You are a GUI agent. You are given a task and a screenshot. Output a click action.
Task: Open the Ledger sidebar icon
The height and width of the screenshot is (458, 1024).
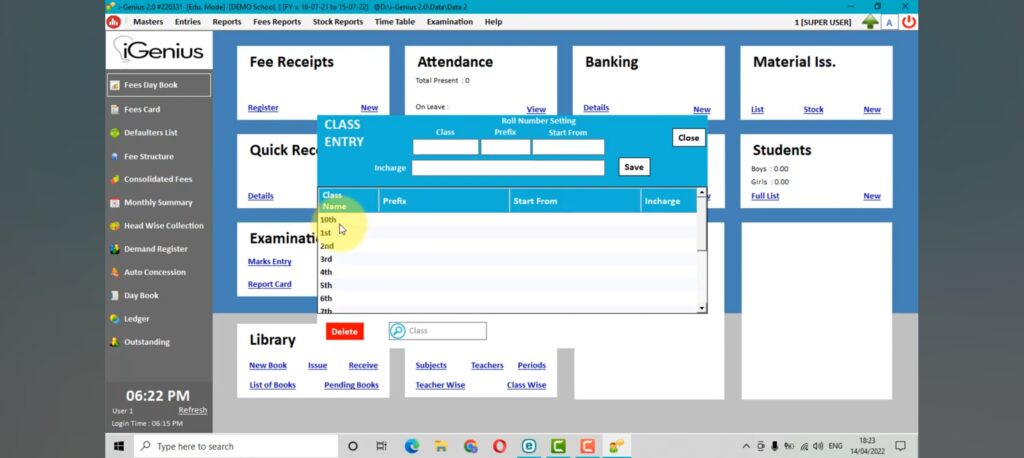coord(115,319)
